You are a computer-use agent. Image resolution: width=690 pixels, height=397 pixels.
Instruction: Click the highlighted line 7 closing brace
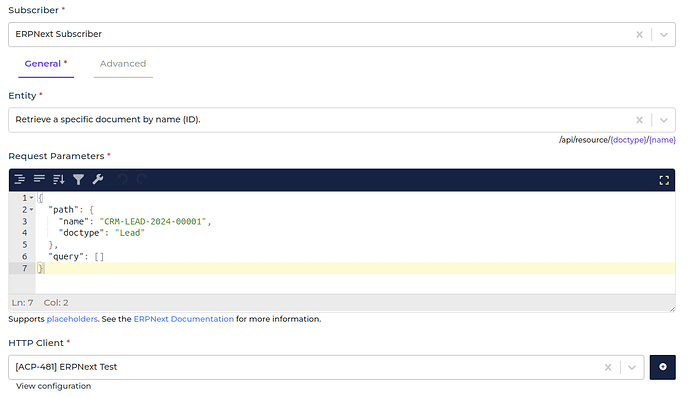coord(40,268)
